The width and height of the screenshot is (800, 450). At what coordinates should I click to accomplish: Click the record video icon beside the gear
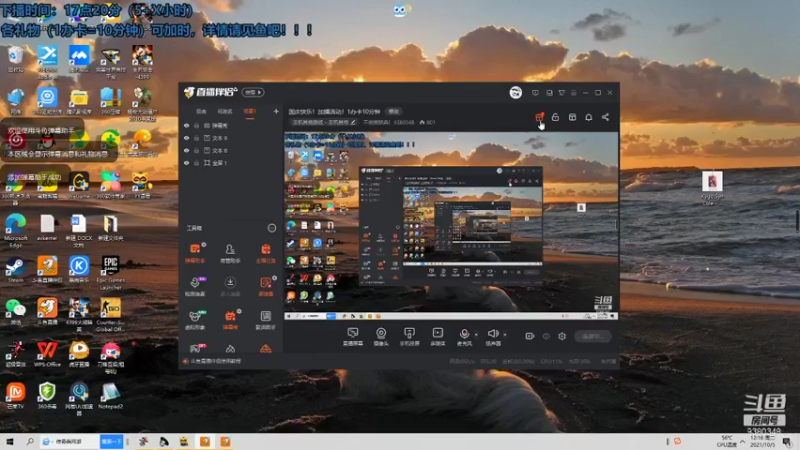pyautogui.click(x=530, y=336)
